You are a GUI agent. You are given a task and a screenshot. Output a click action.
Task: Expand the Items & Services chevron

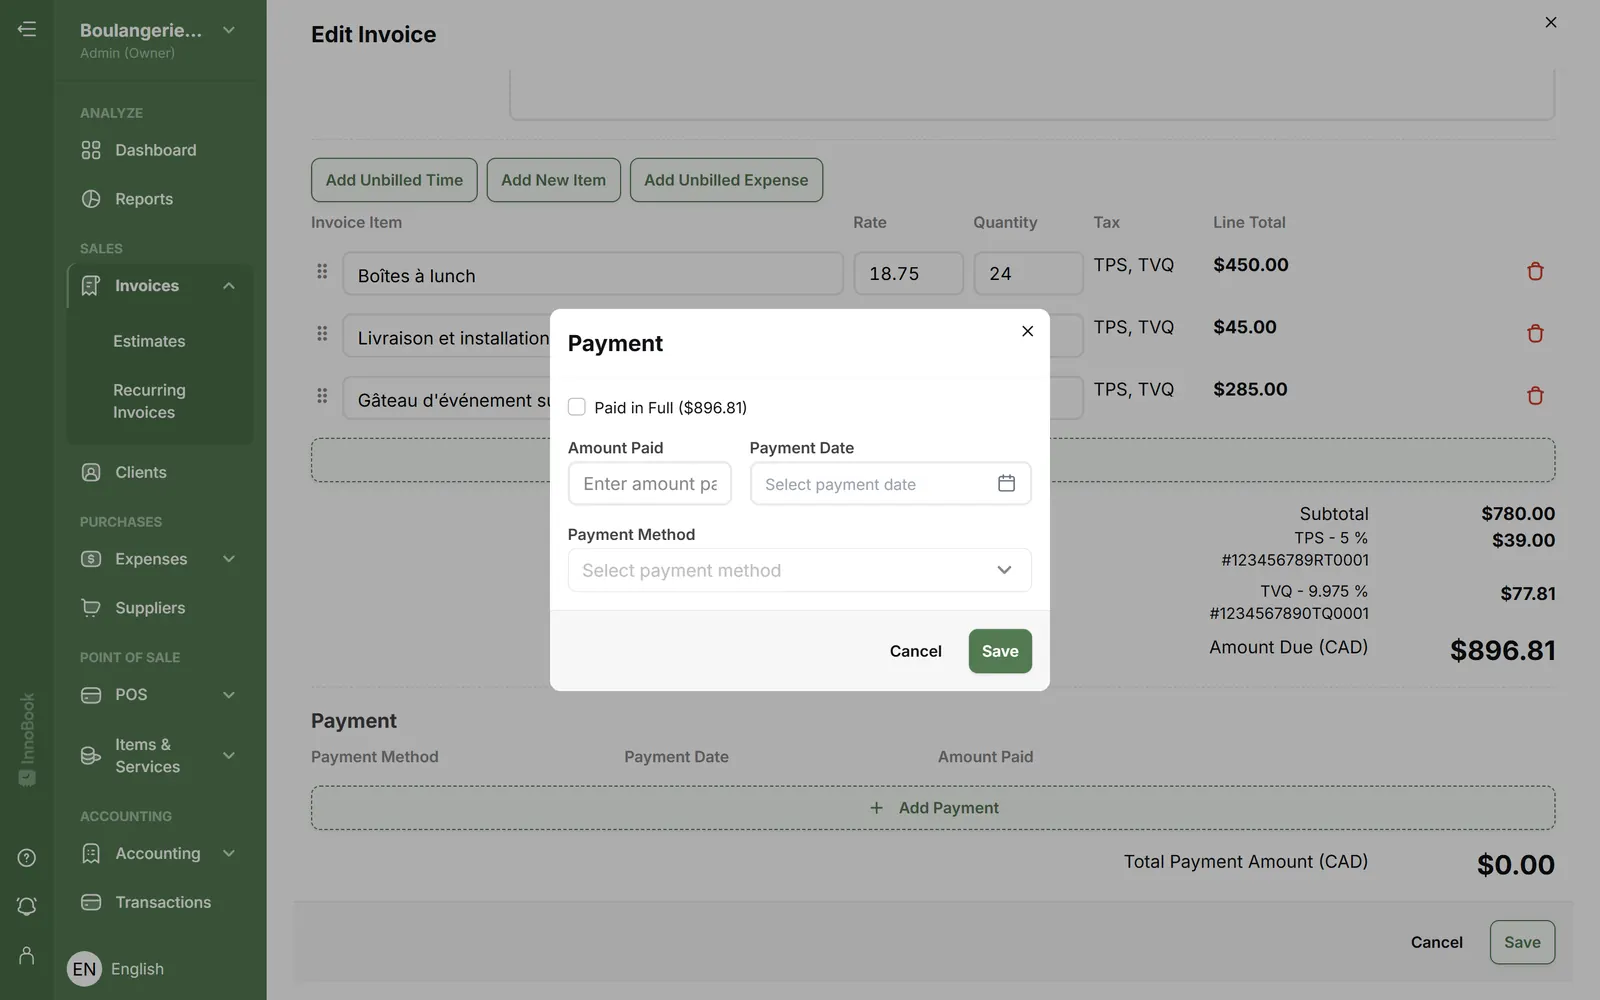tap(229, 756)
